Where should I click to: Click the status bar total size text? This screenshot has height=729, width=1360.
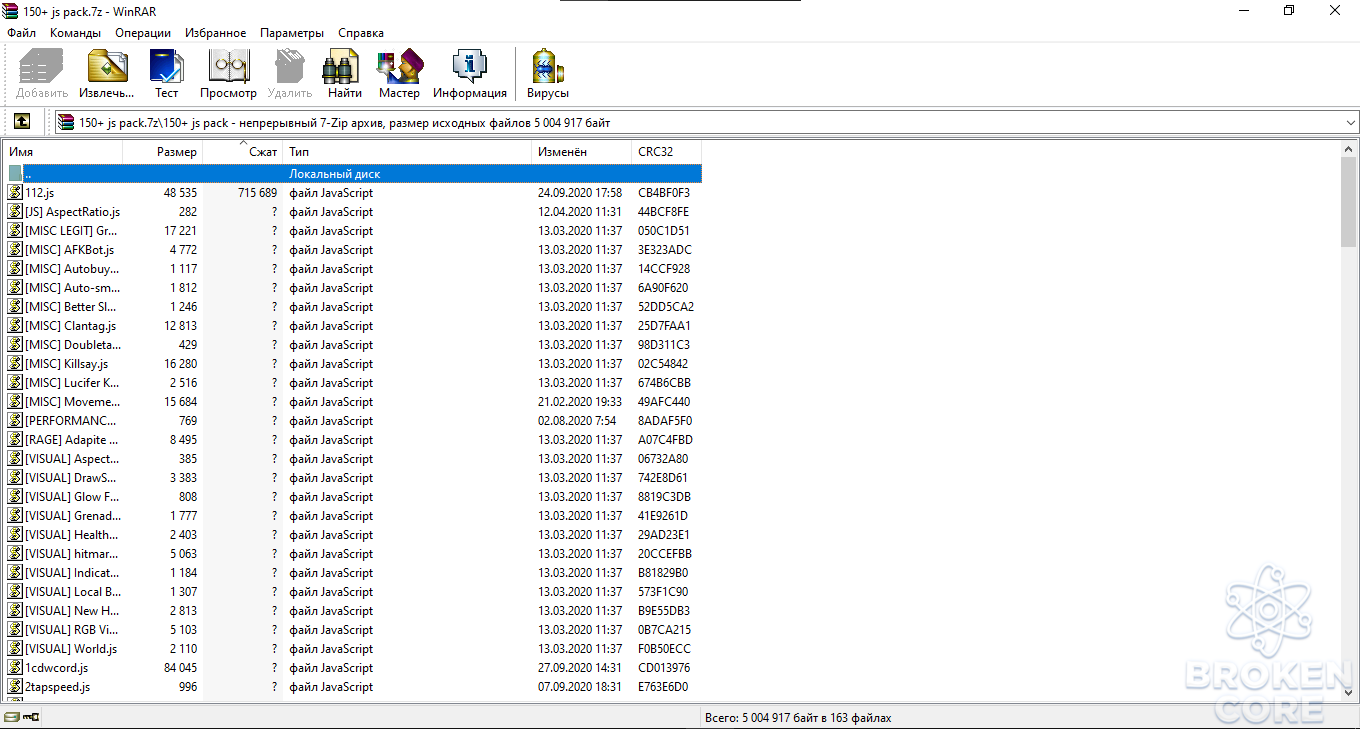click(797, 718)
